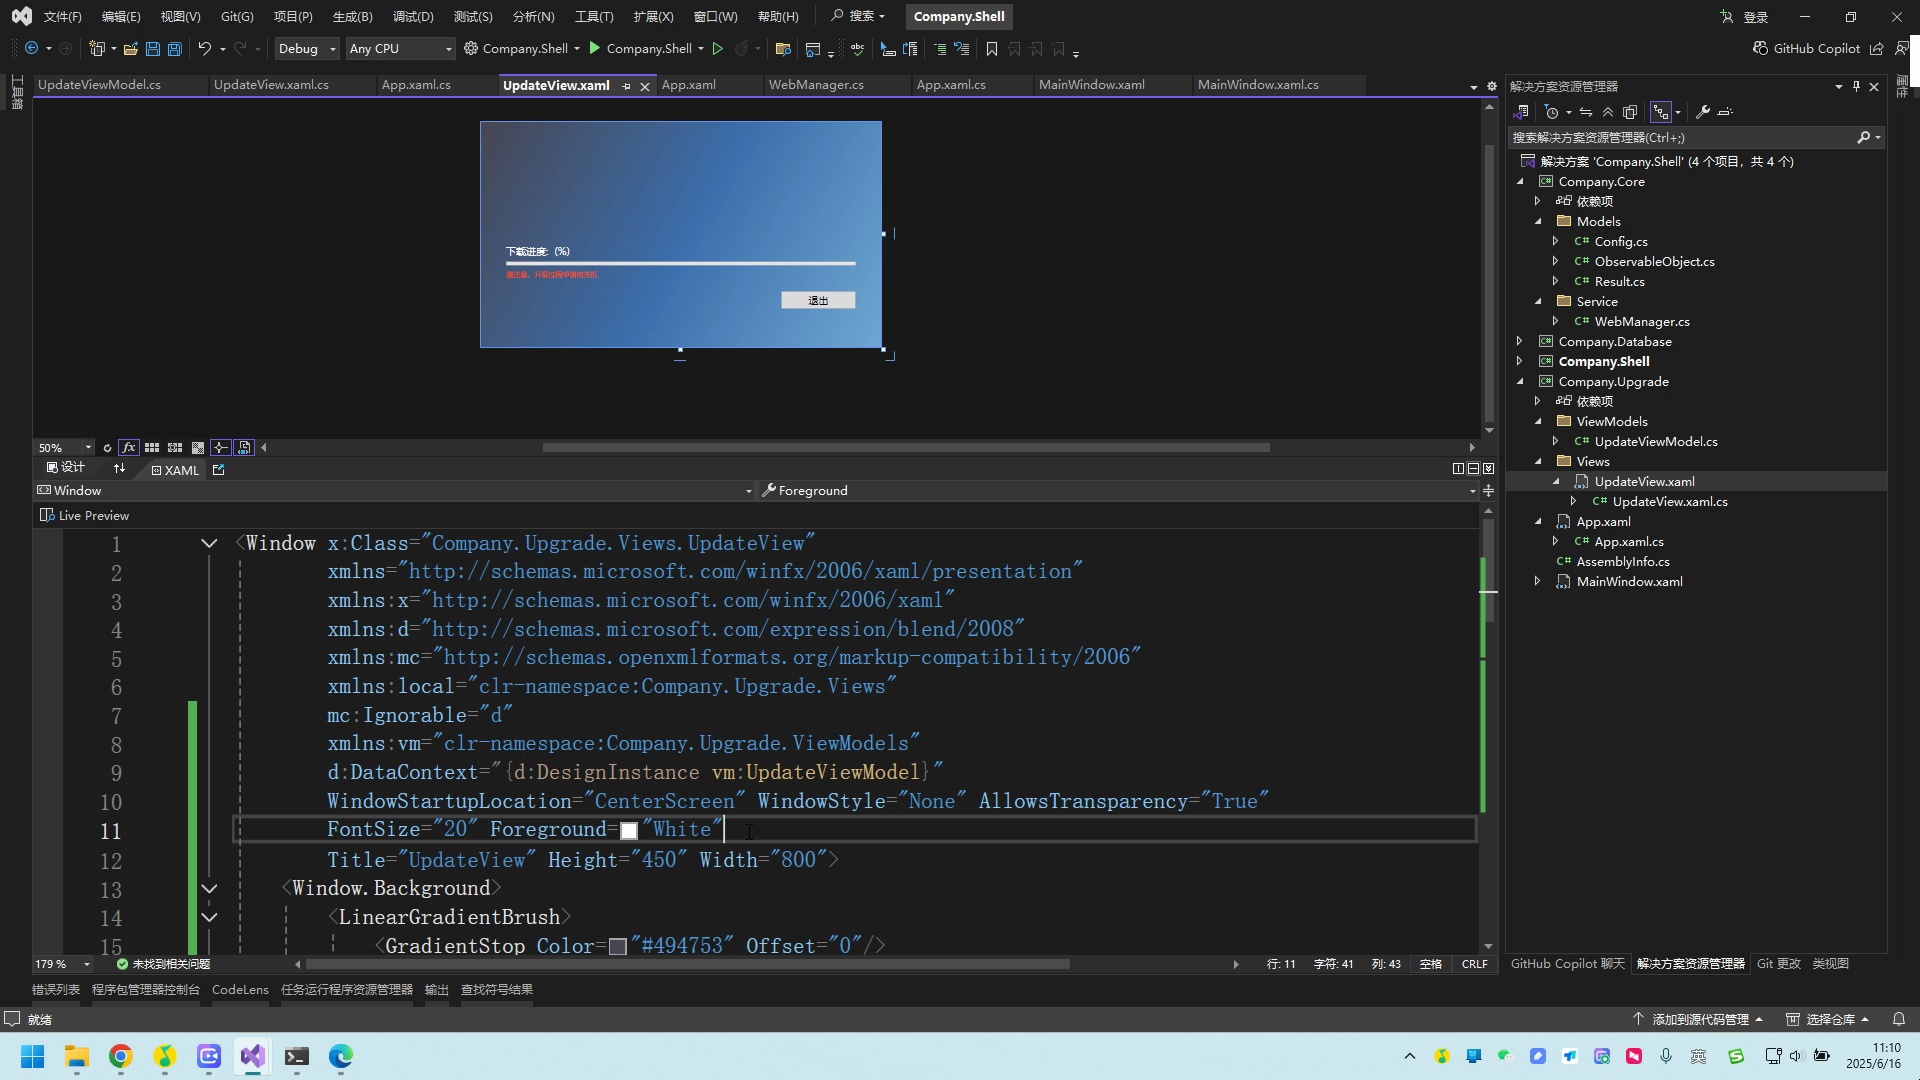Expand the Company.Database project node

1520,341
